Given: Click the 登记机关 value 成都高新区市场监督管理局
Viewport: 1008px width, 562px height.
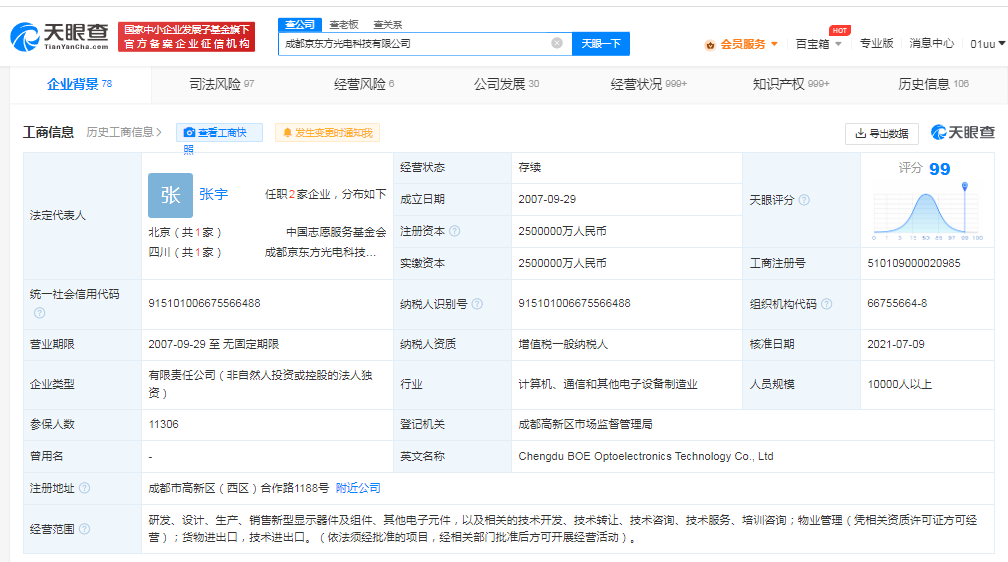Looking at the screenshot, I should coord(585,424).
